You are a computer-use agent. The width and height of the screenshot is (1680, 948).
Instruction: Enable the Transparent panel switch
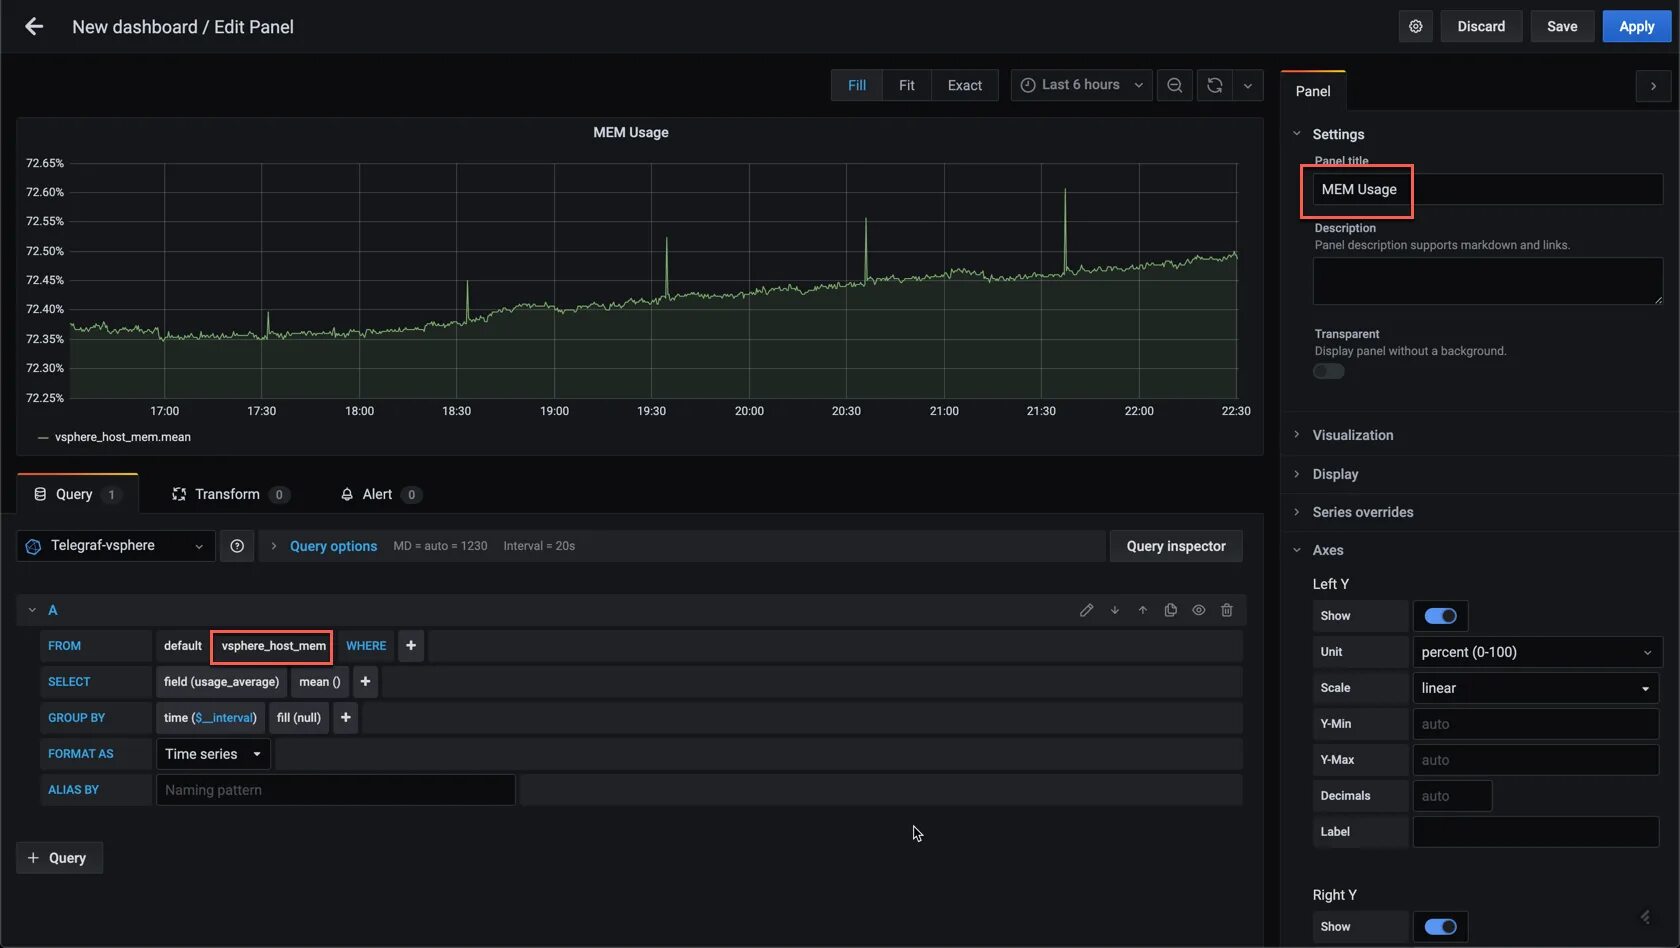(1329, 371)
